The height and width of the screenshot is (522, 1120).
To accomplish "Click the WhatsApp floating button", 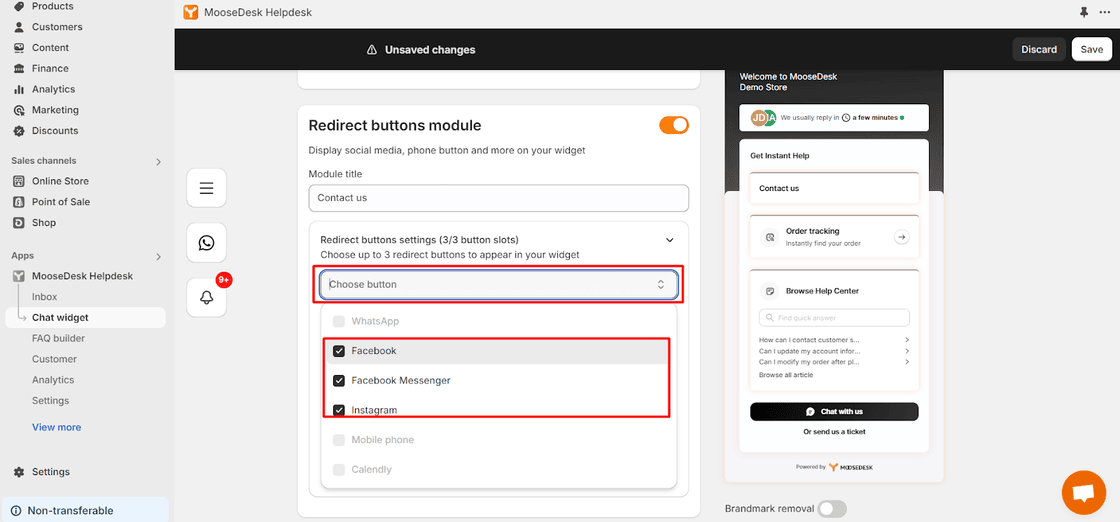I will click(x=206, y=243).
